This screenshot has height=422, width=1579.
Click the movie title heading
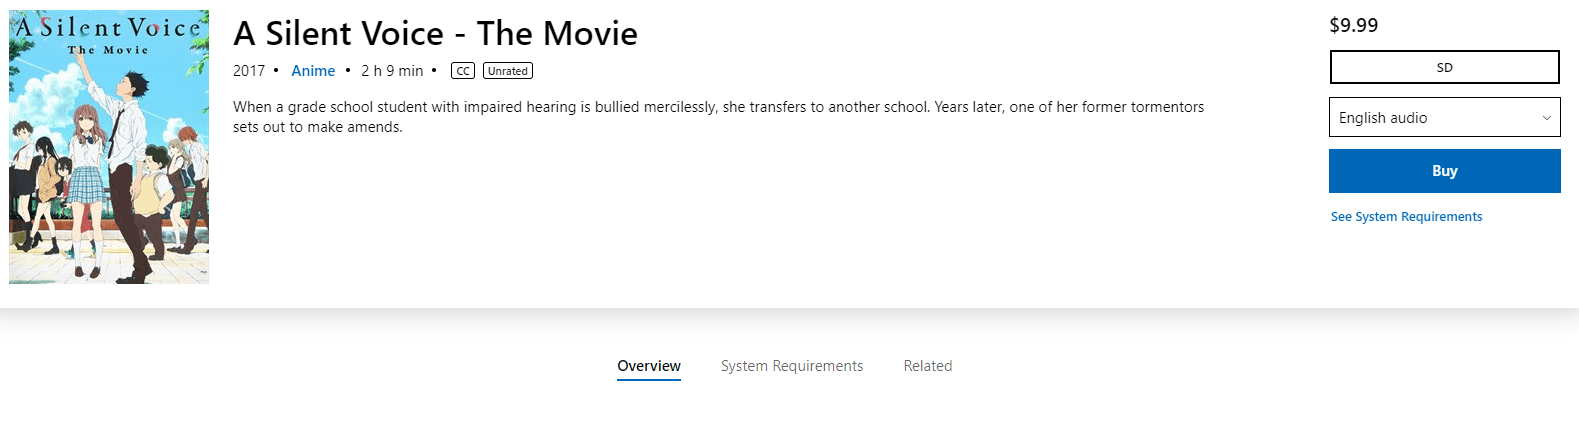[x=435, y=34]
